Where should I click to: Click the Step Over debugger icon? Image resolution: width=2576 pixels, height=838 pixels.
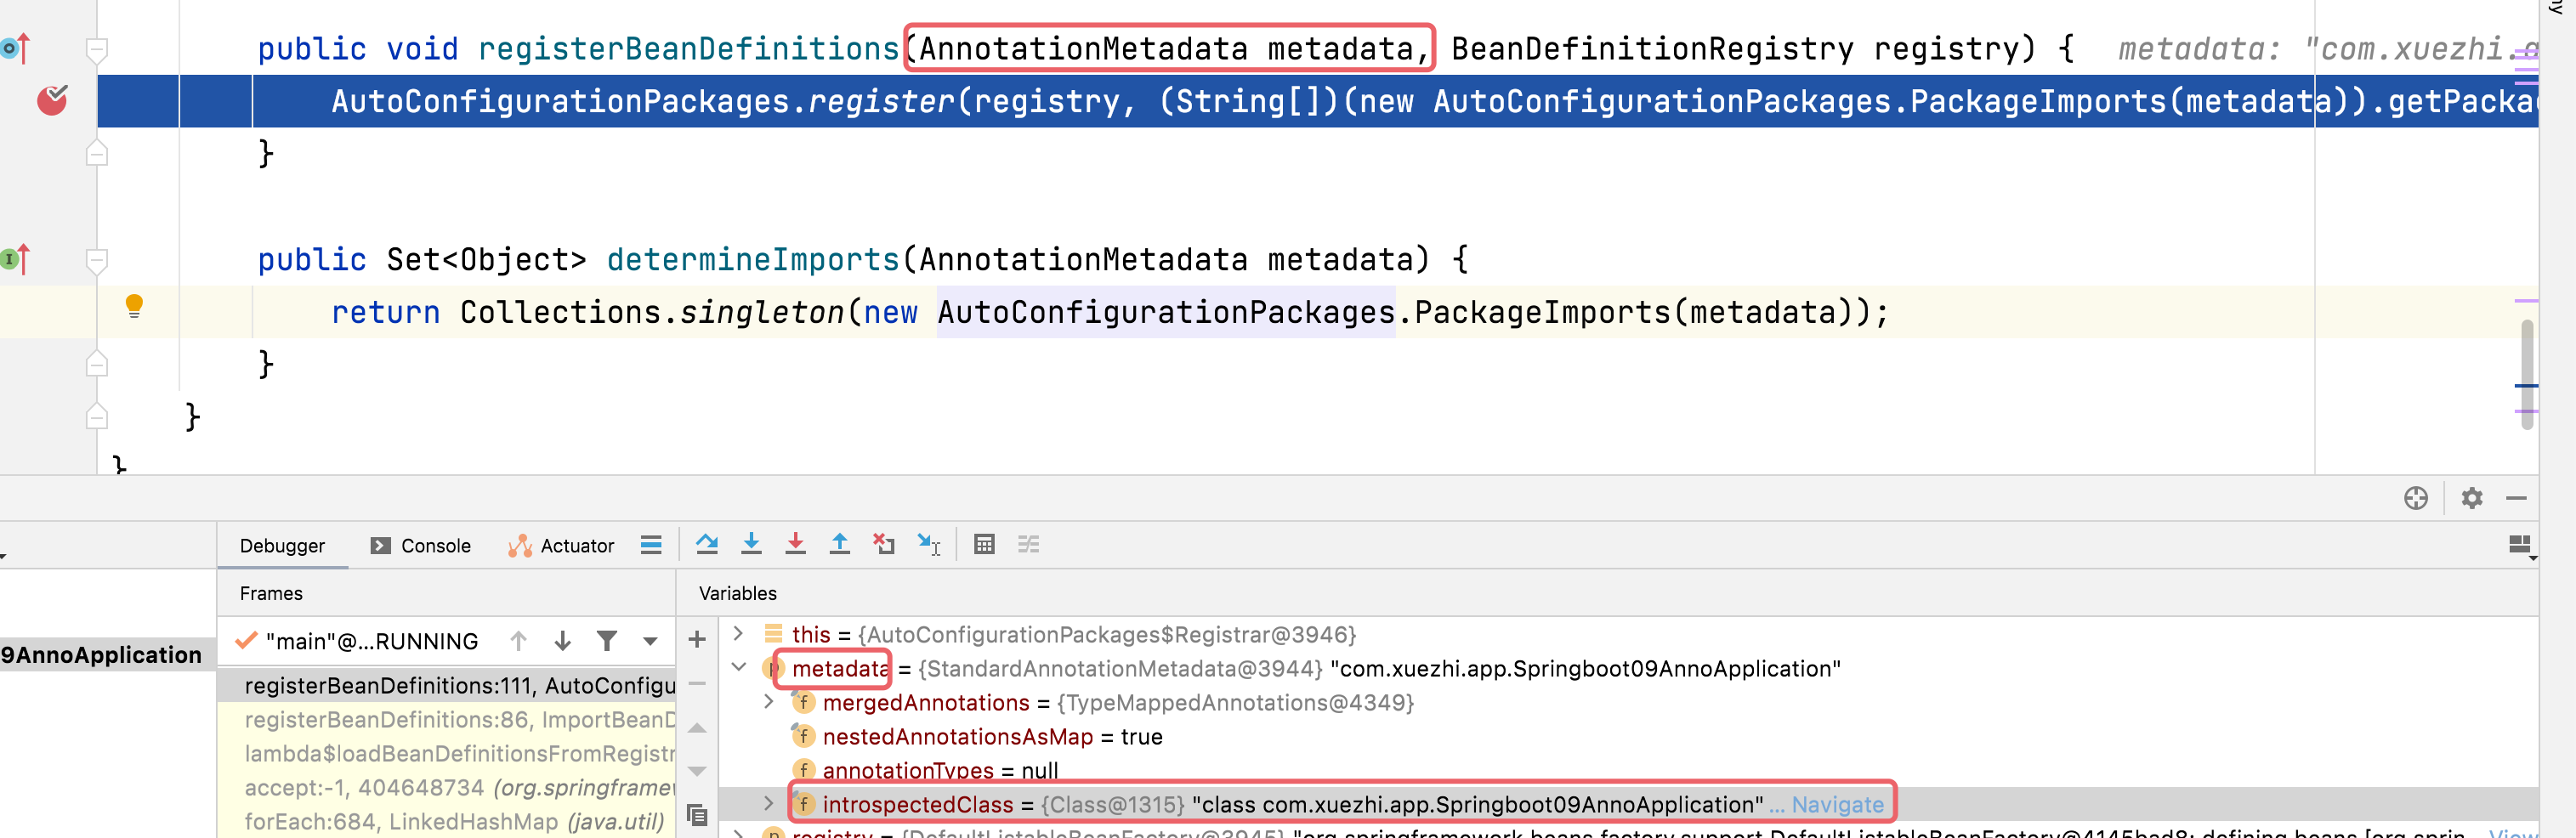707,545
